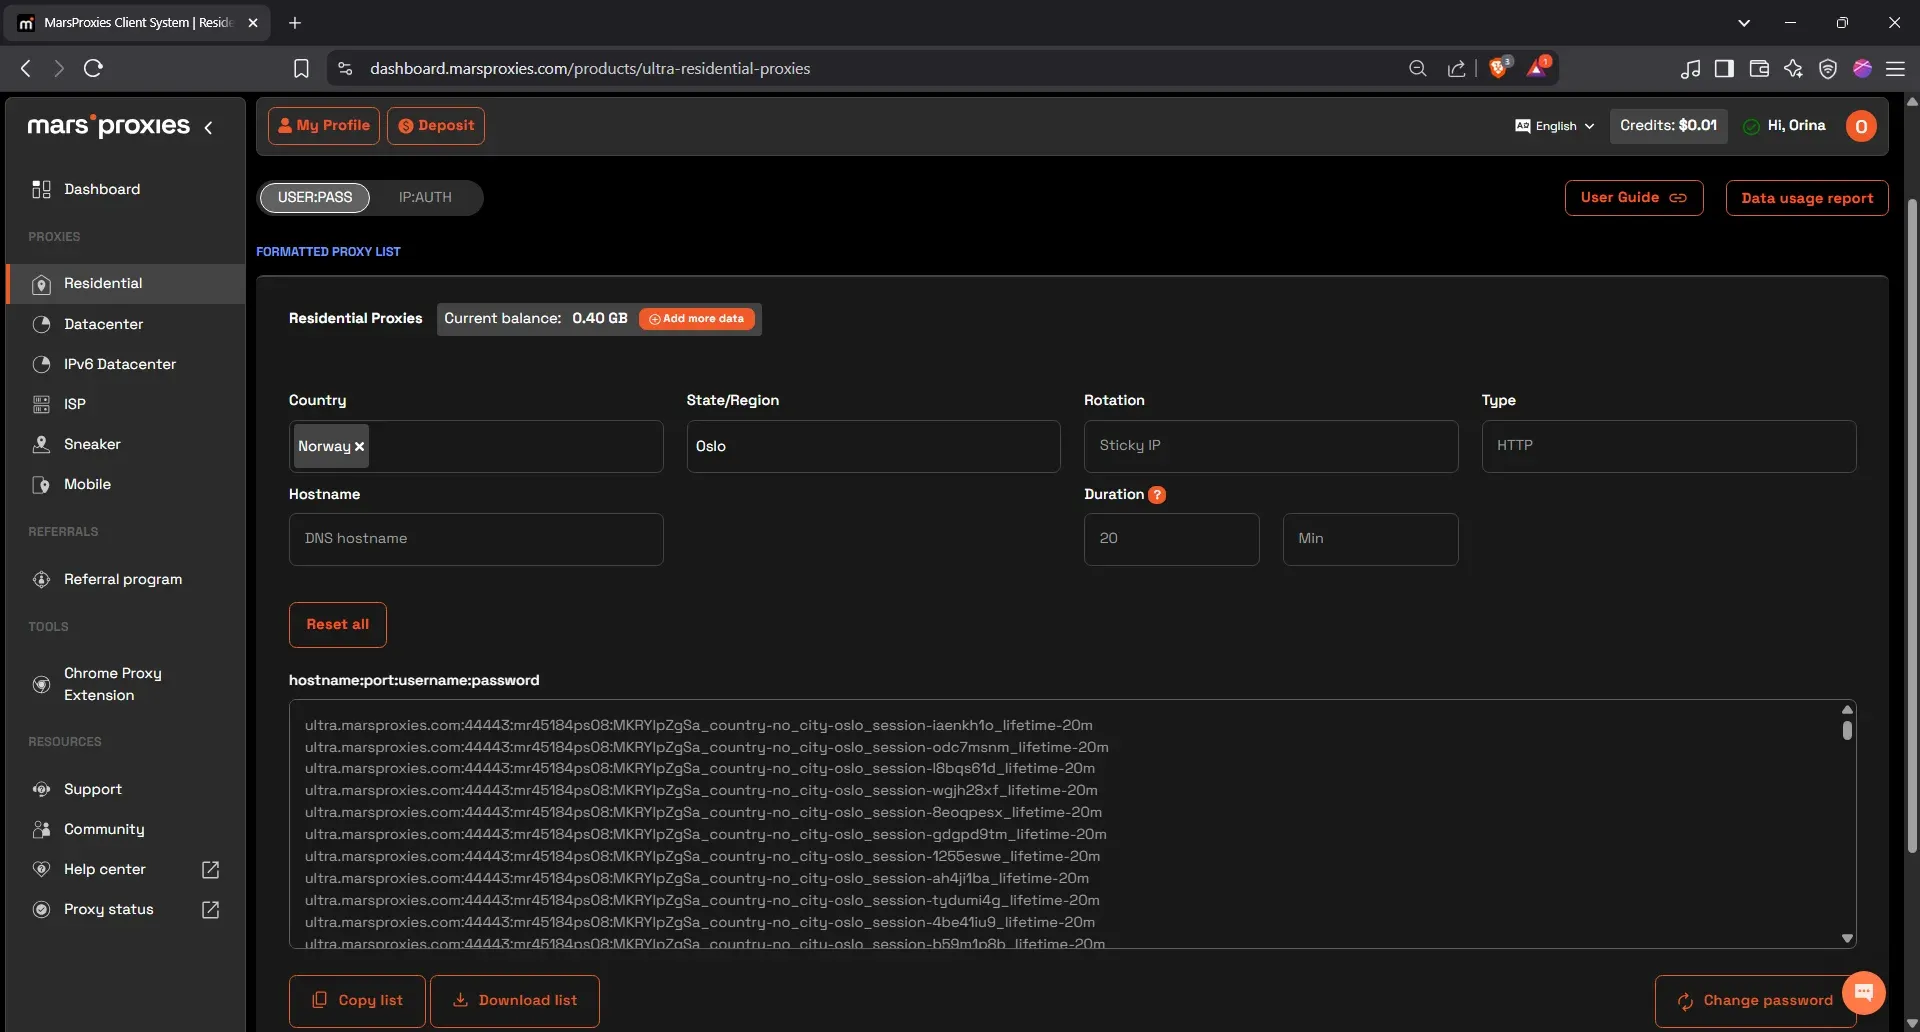The height and width of the screenshot is (1032, 1920).
Task: Click the Help center external link icon
Action: point(210,870)
